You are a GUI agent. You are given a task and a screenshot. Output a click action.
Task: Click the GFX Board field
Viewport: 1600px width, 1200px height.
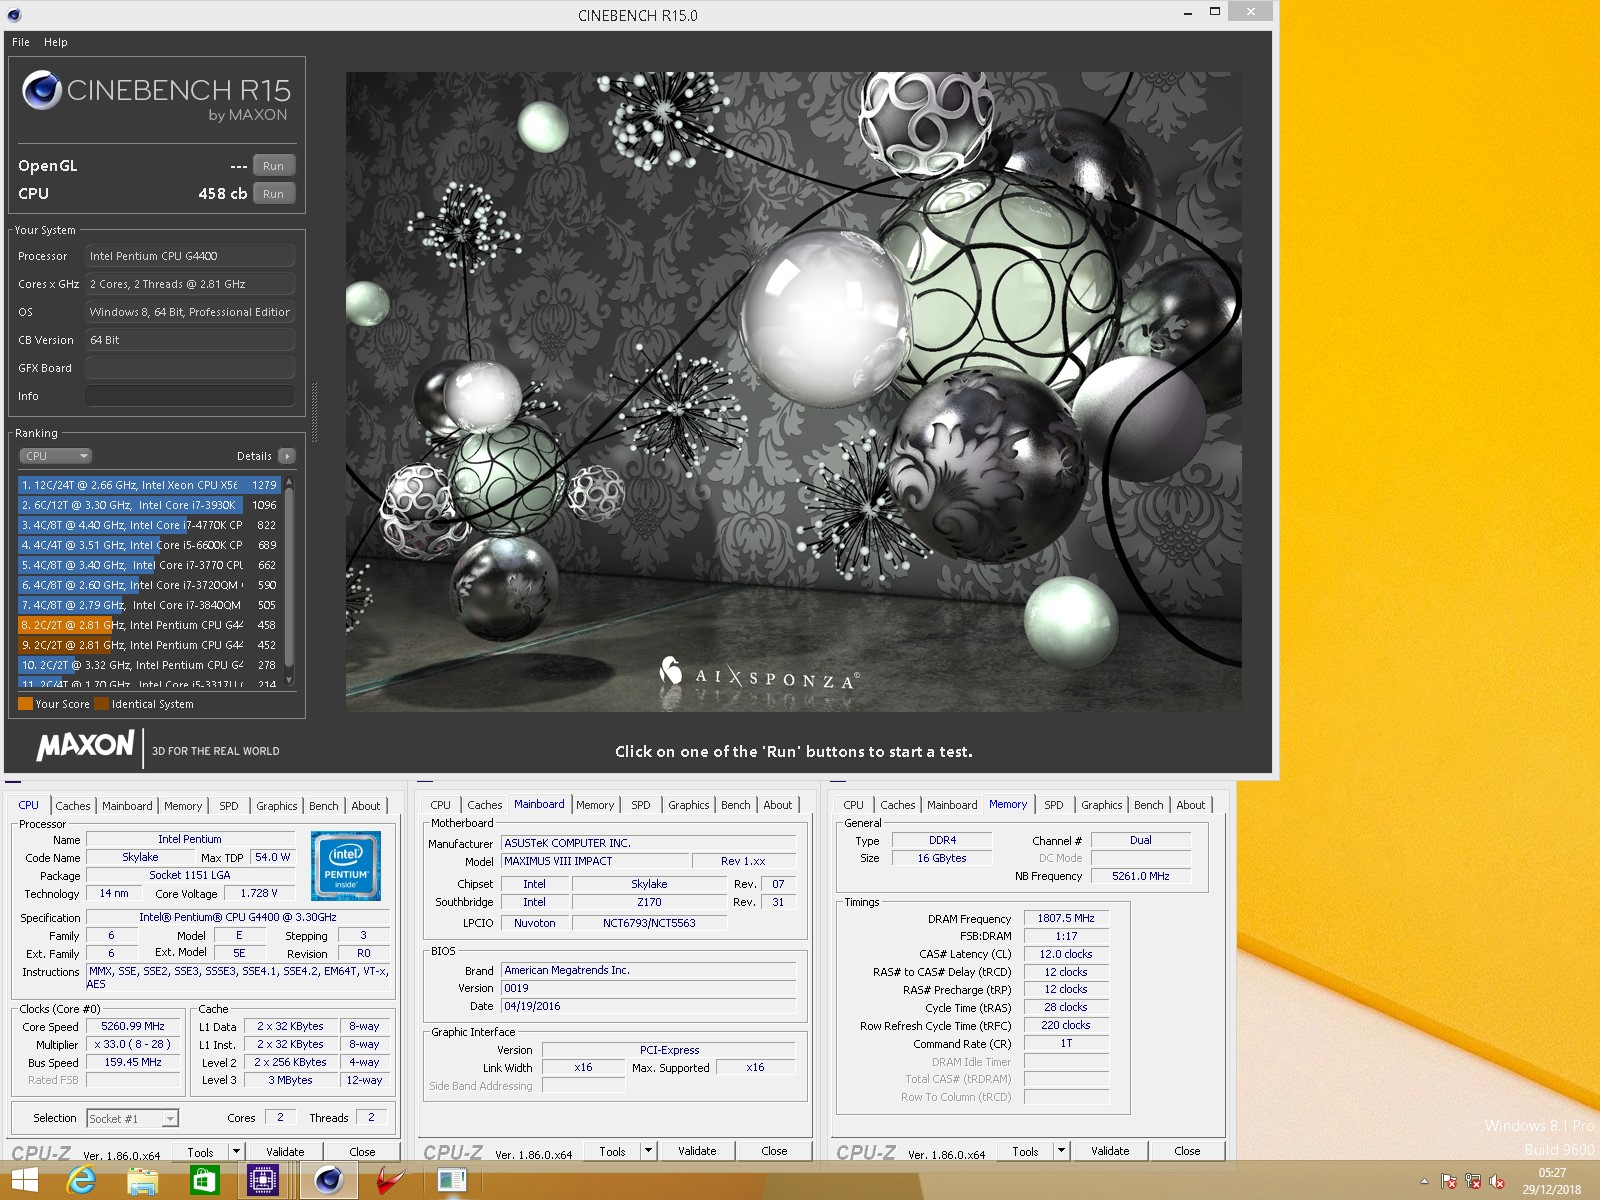pos(190,368)
